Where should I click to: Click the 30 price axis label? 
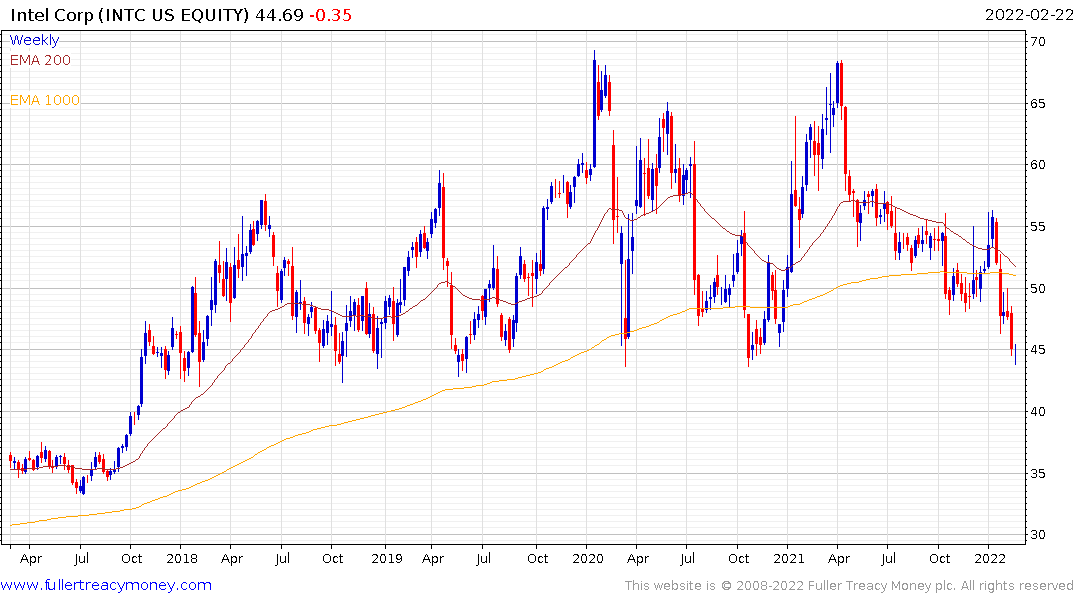[x=1038, y=534]
